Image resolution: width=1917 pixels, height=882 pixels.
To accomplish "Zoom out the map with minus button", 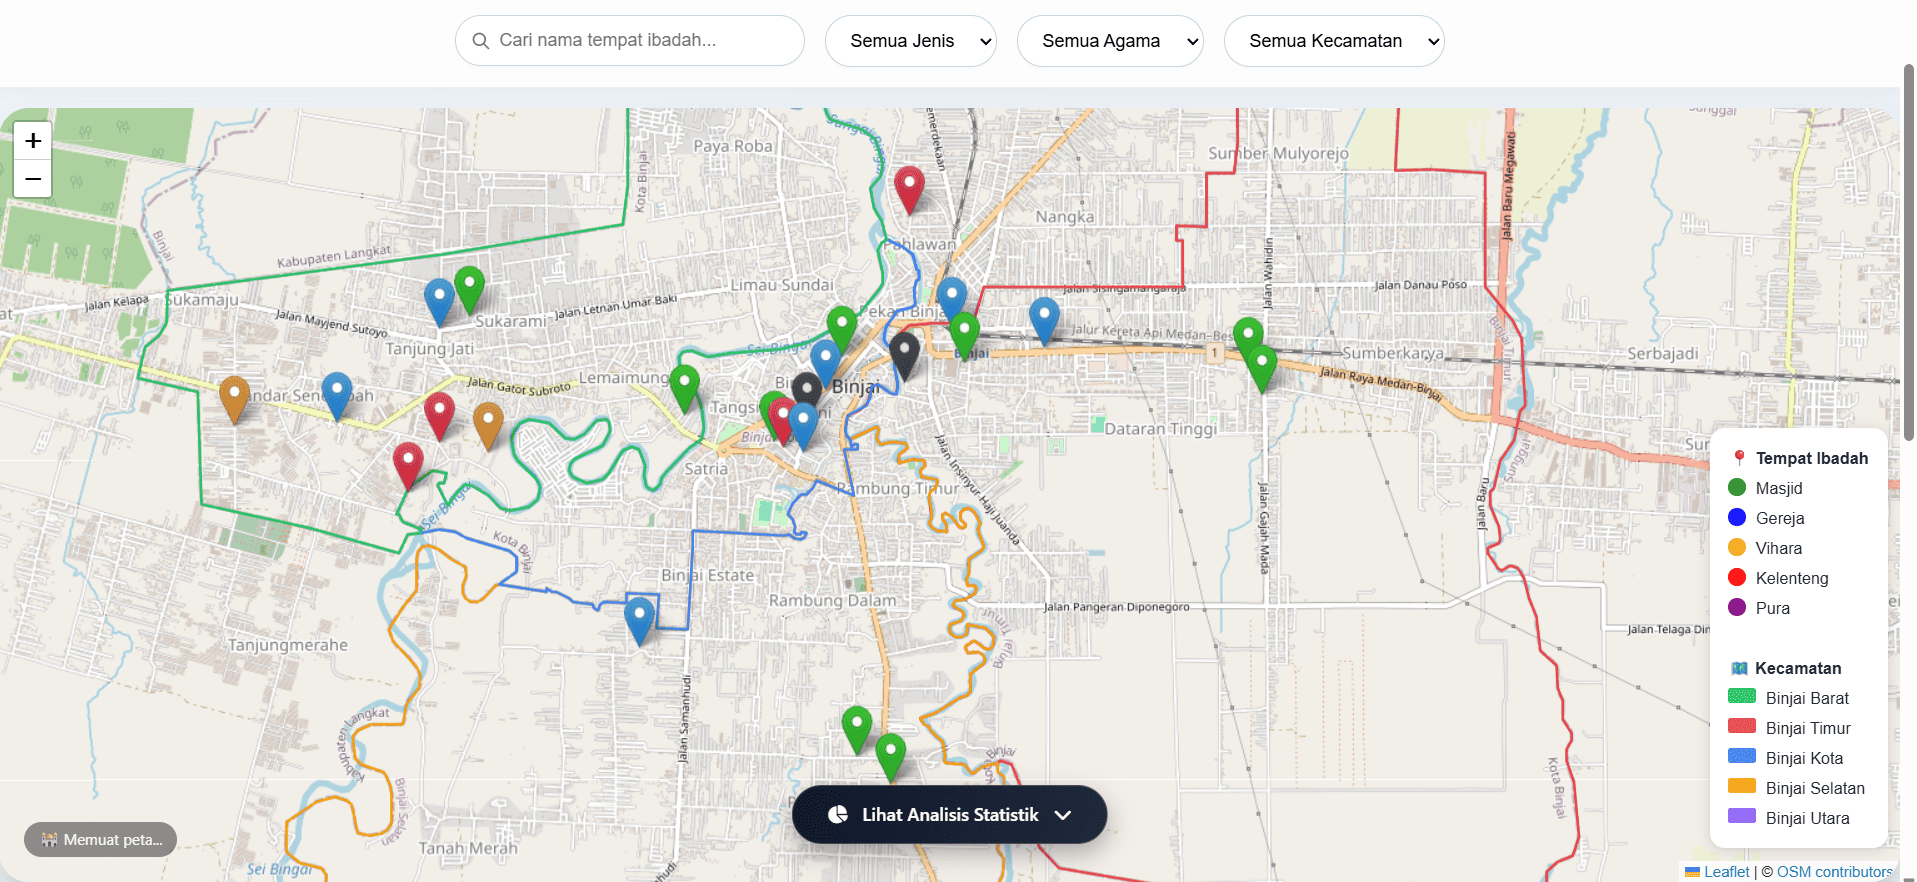I will click(x=33, y=179).
